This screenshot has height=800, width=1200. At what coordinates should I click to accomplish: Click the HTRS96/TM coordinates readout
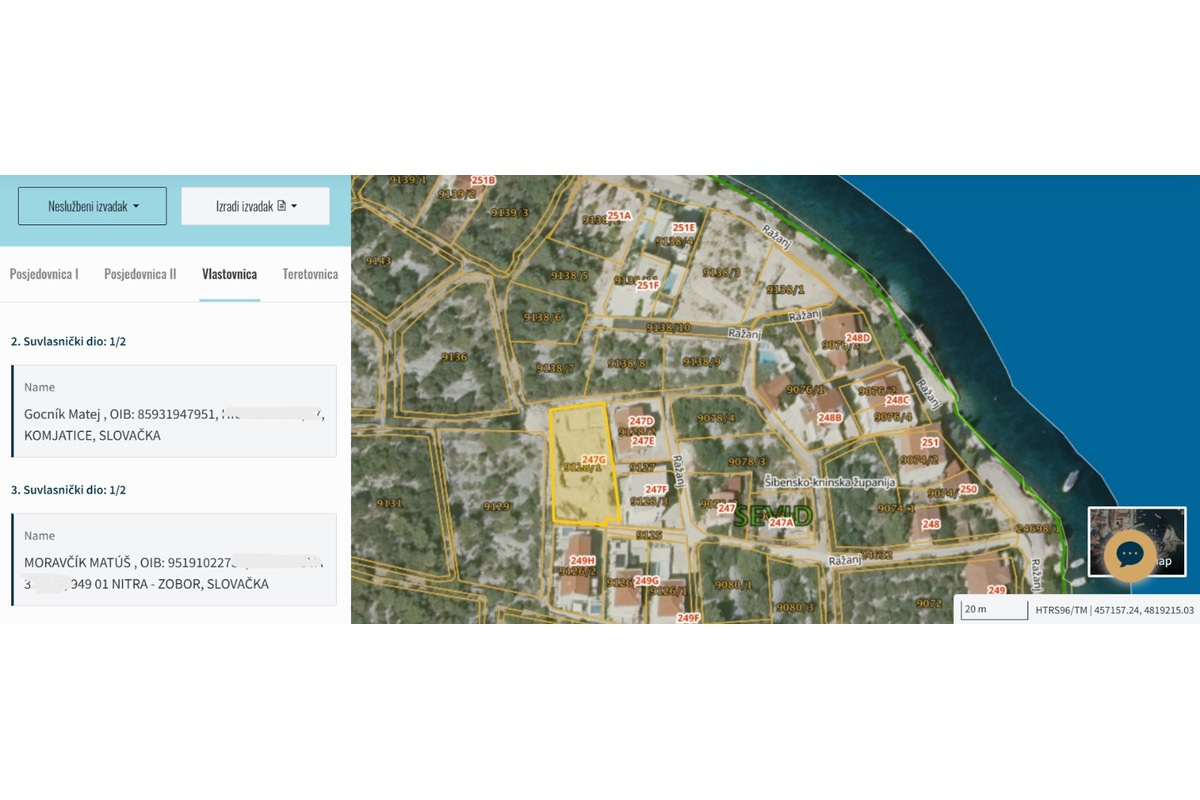1114,610
